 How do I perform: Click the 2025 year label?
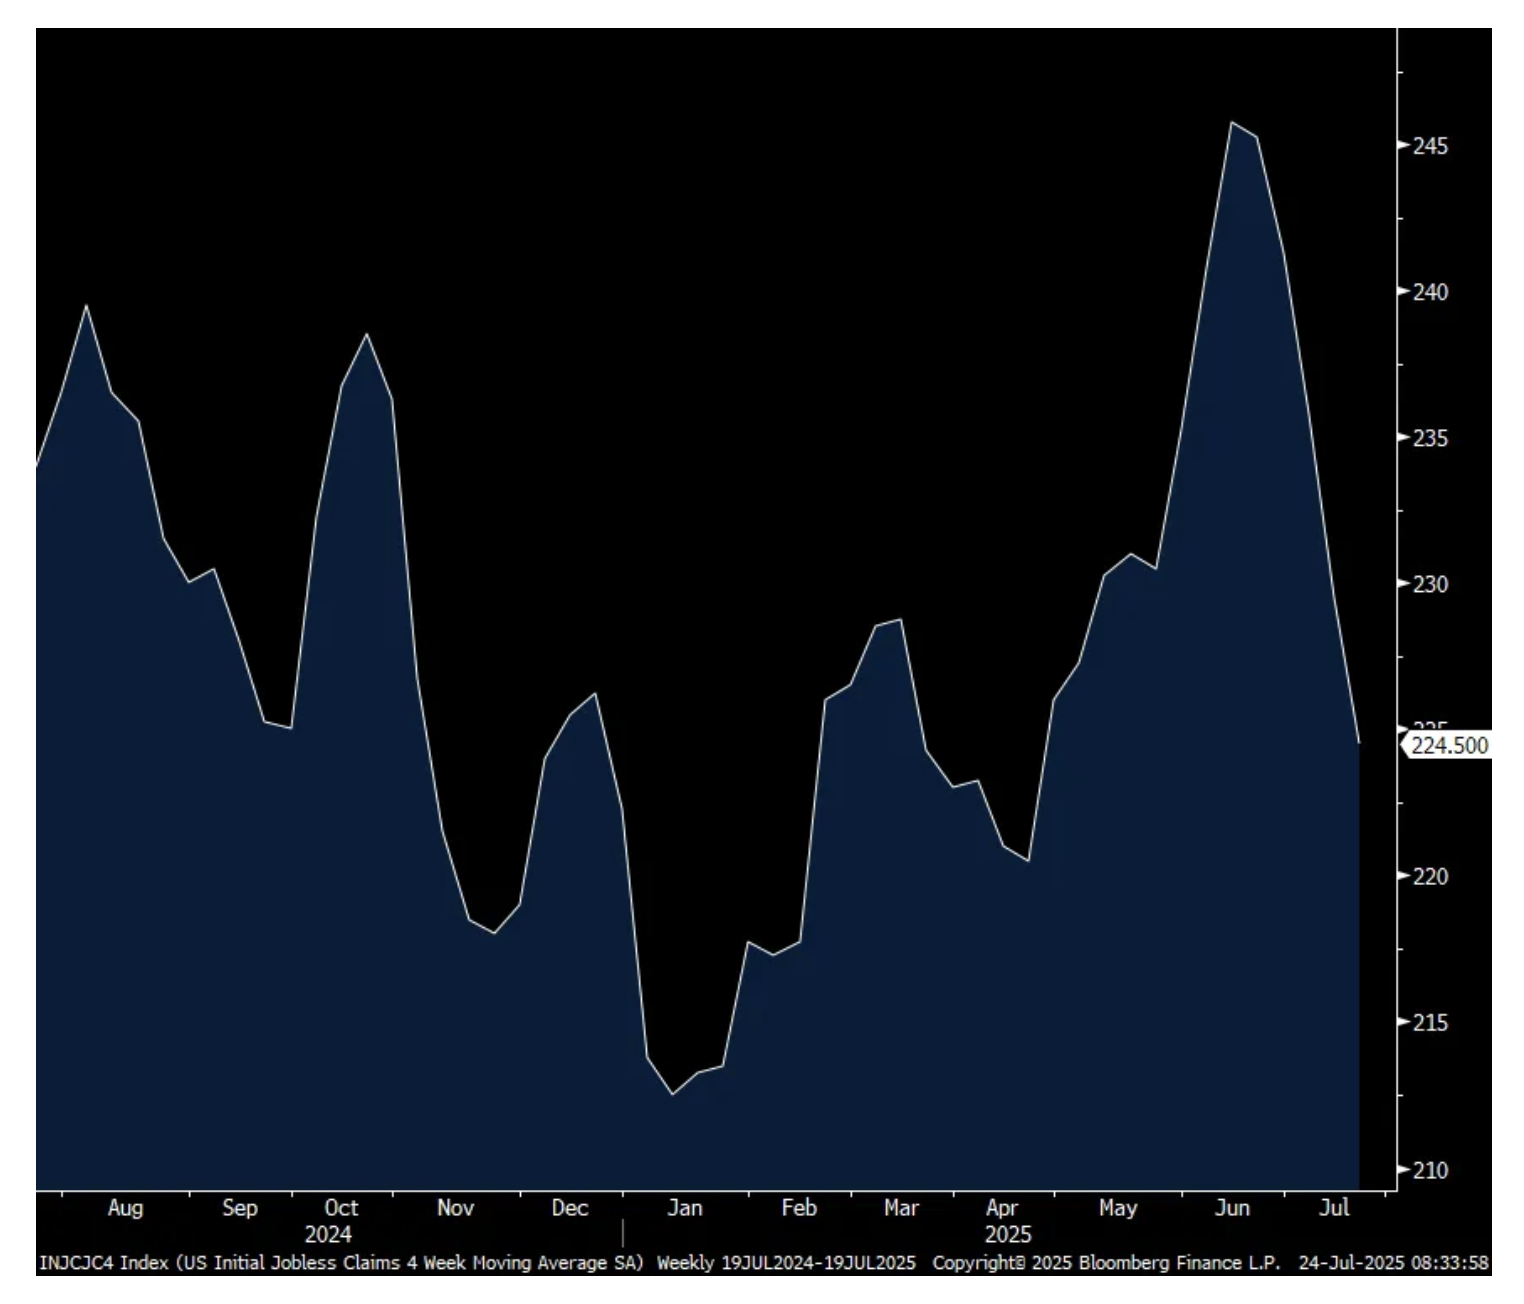tap(1007, 1234)
